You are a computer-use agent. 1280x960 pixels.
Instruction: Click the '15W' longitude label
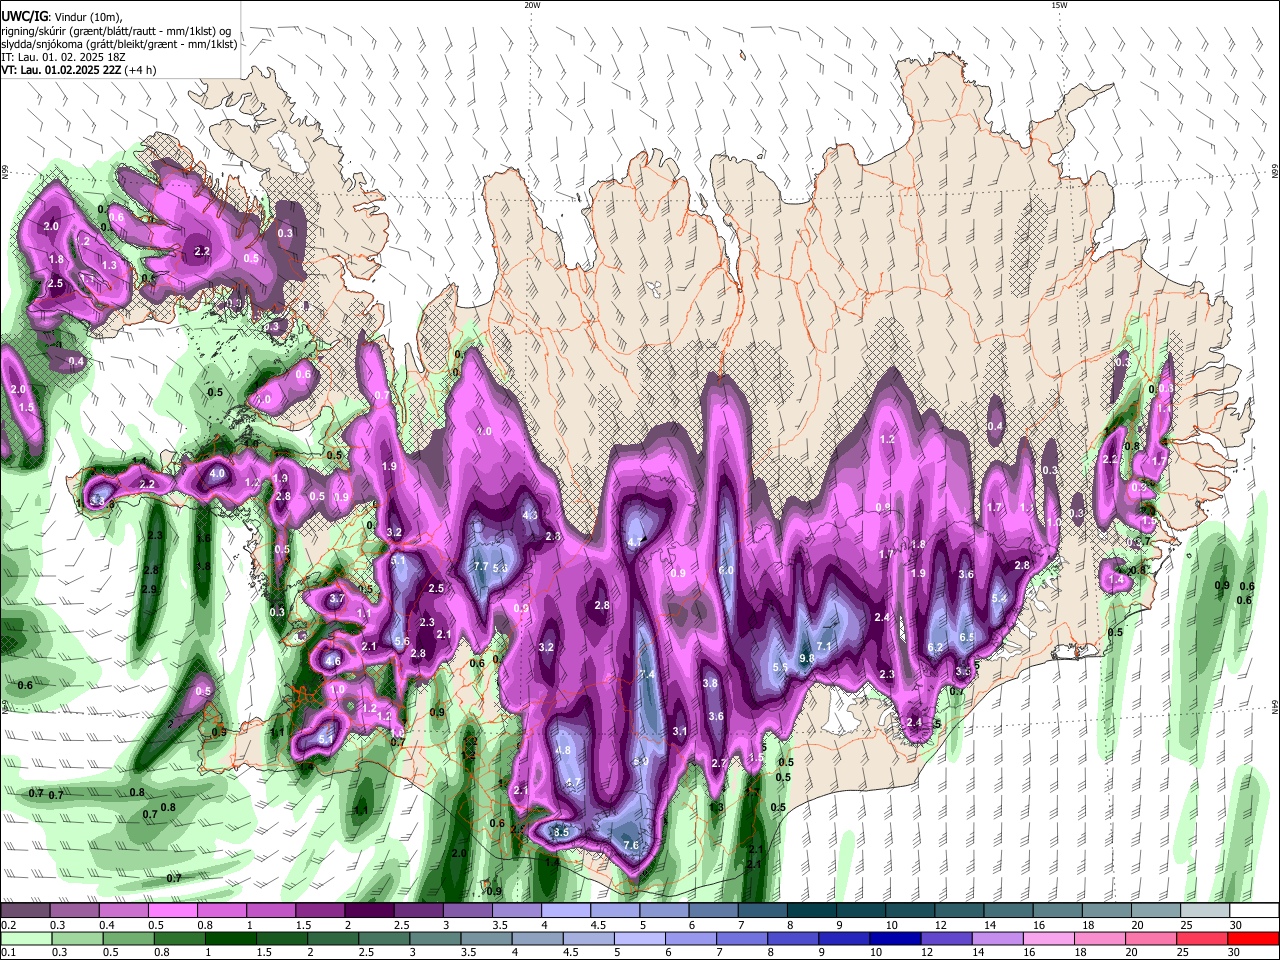[1059, 5]
